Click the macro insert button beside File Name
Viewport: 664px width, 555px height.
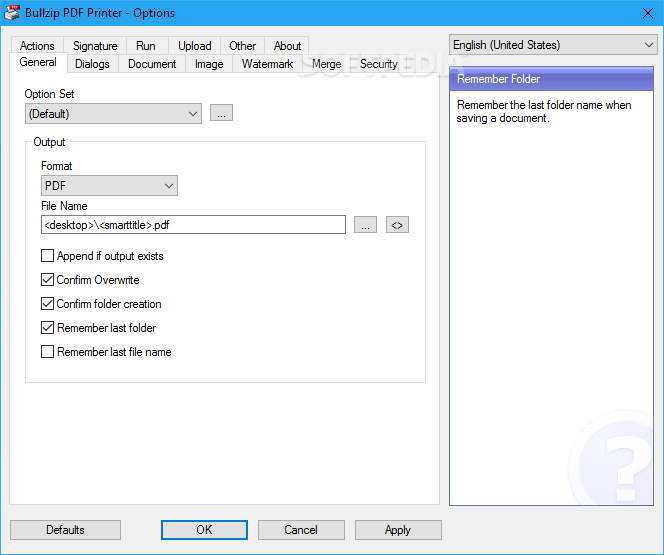[x=397, y=225]
